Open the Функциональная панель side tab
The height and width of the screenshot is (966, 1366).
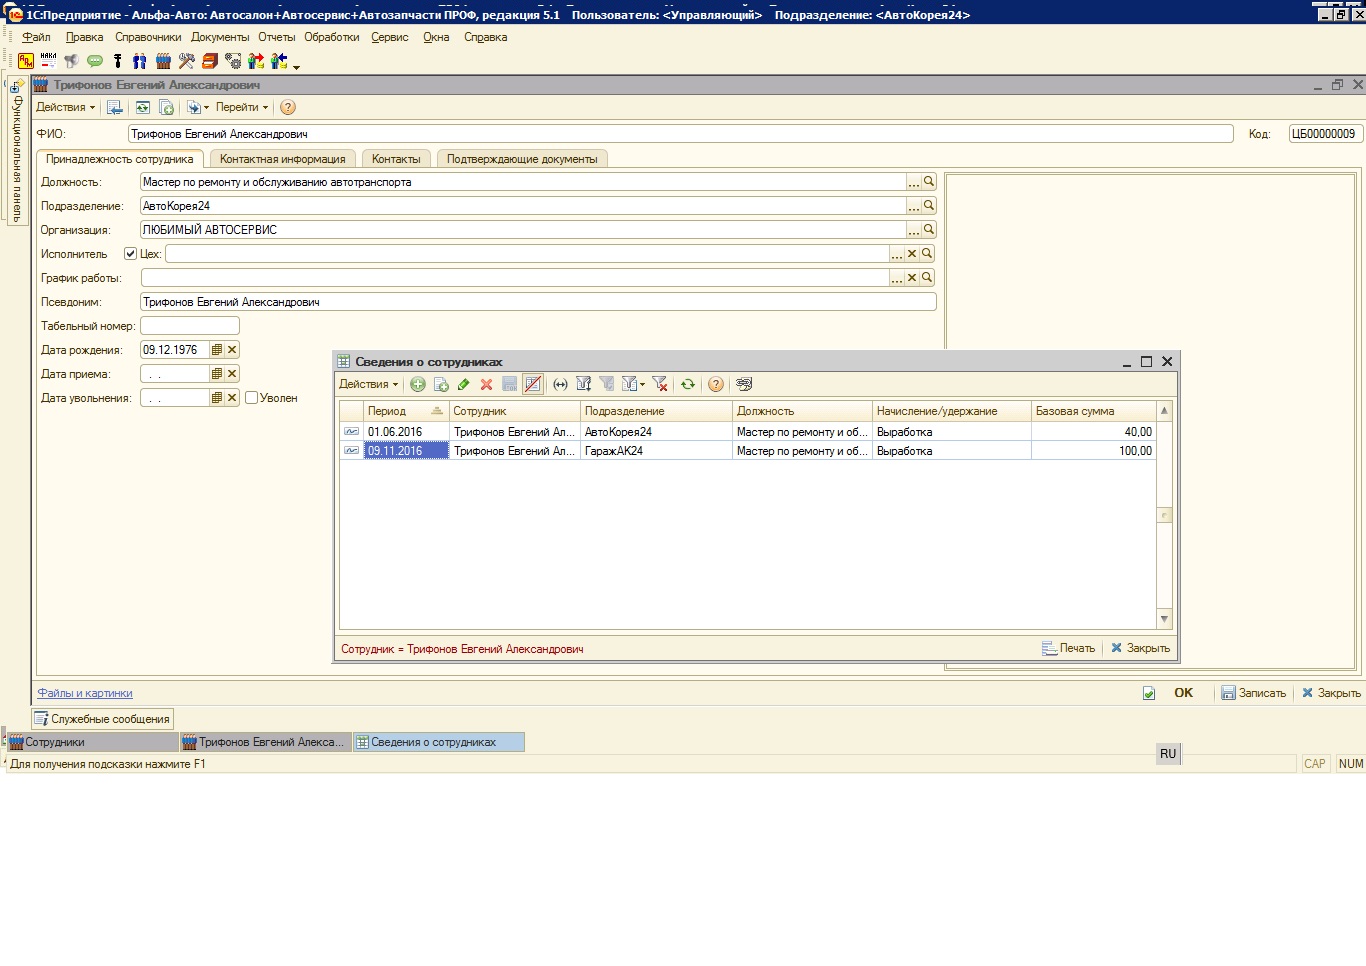click(x=17, y=151)
